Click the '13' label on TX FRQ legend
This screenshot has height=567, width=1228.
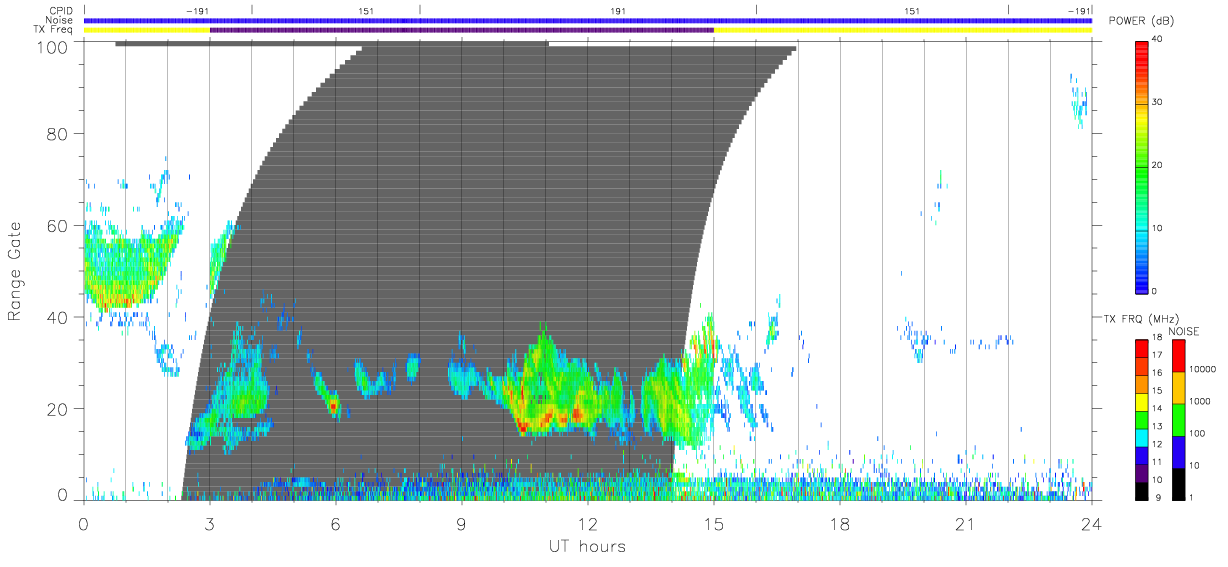pyautogui.click(x=1157, y=426)
